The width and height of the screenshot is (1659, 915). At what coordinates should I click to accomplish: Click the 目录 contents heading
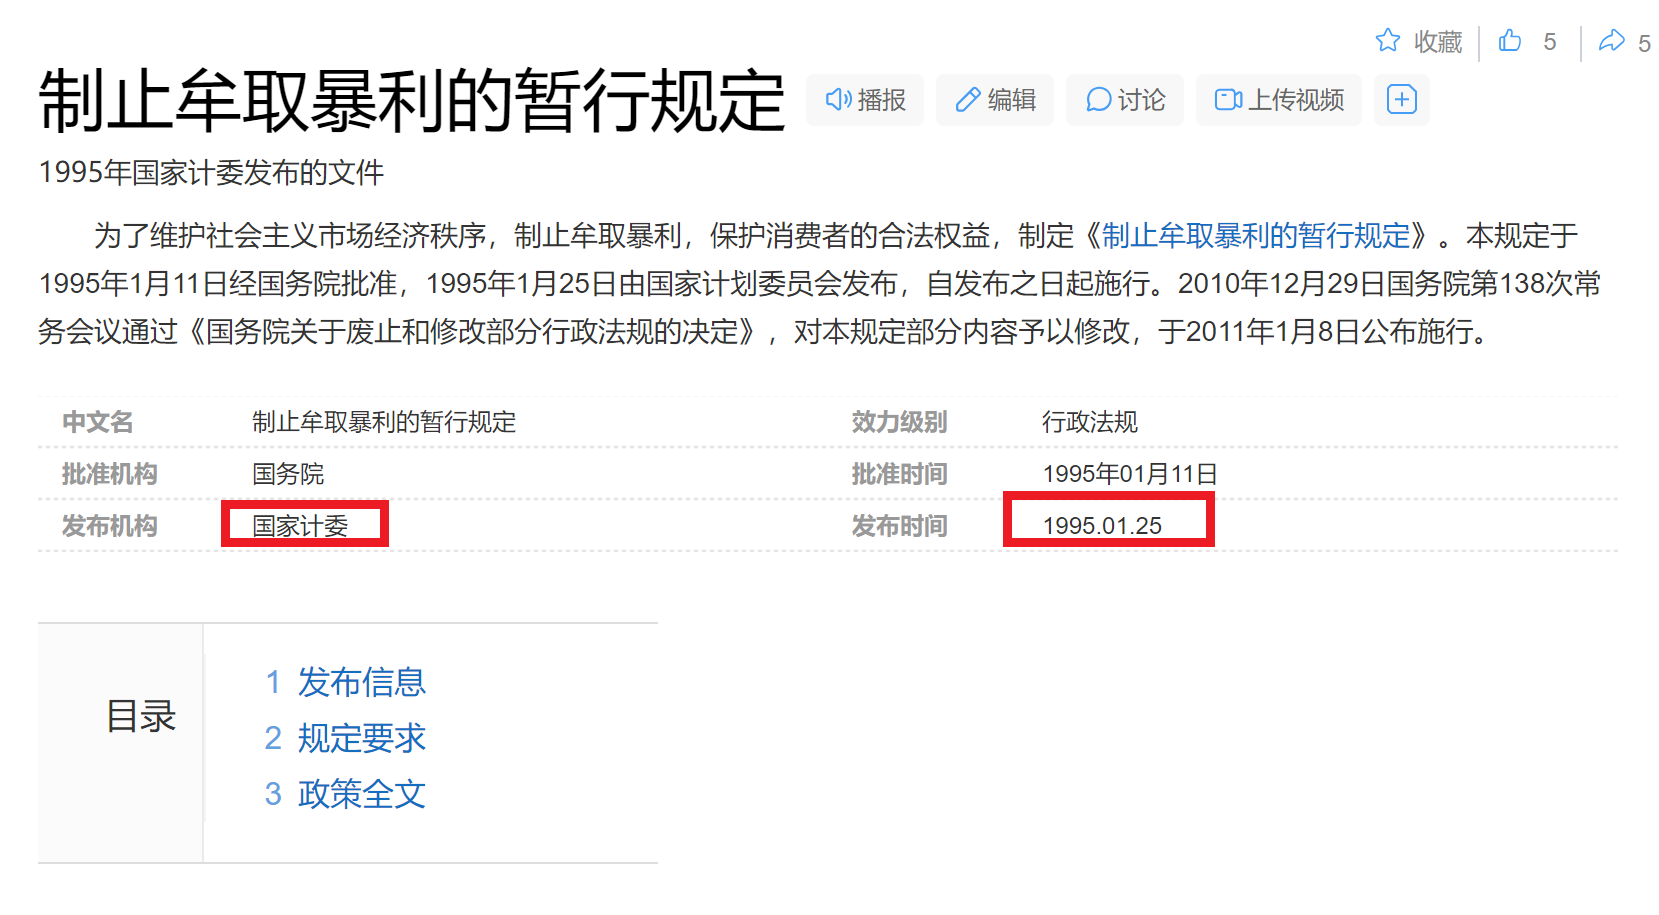(x=141, y=716)
